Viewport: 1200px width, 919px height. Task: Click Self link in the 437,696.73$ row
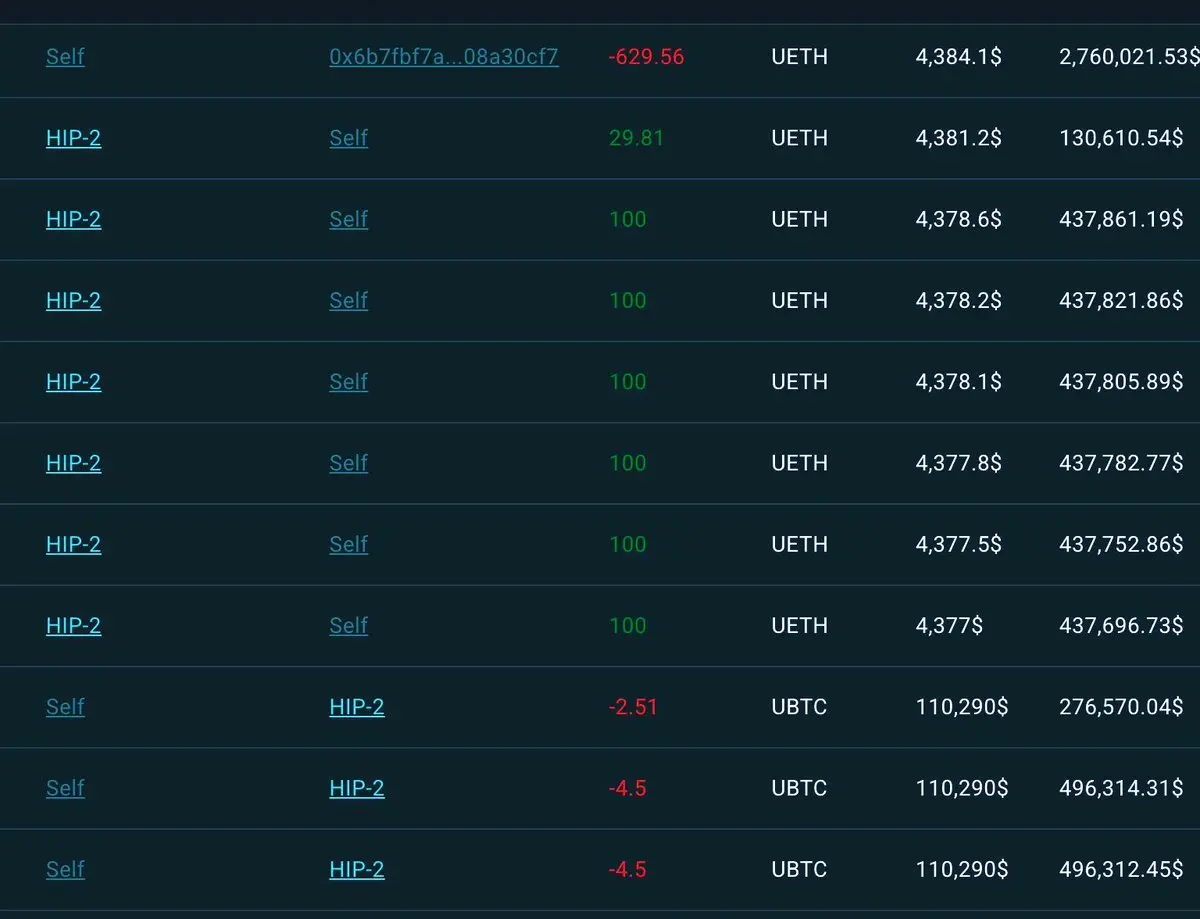pyautogui.click(x=349, y=625)
